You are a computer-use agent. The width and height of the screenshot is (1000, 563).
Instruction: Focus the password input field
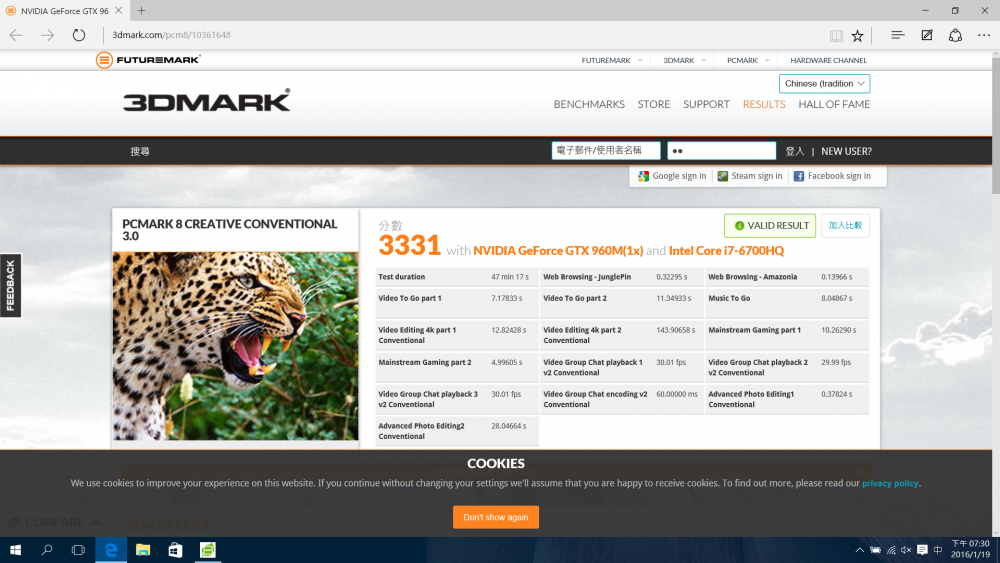coord(721,150)
